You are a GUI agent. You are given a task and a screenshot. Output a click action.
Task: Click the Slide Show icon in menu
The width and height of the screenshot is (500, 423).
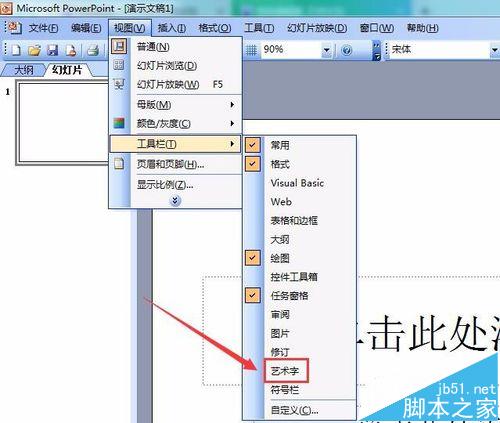coord(119,84)
